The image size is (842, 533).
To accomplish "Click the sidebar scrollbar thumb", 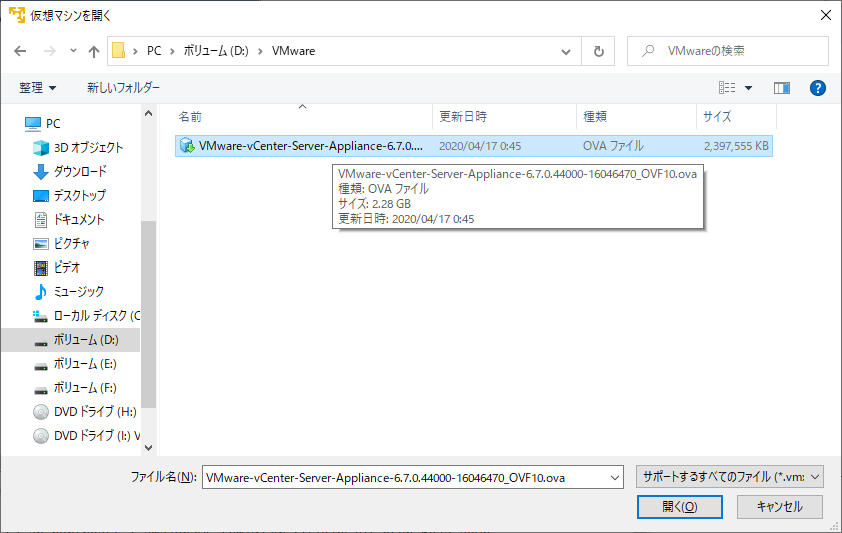I will pos(149,314).
